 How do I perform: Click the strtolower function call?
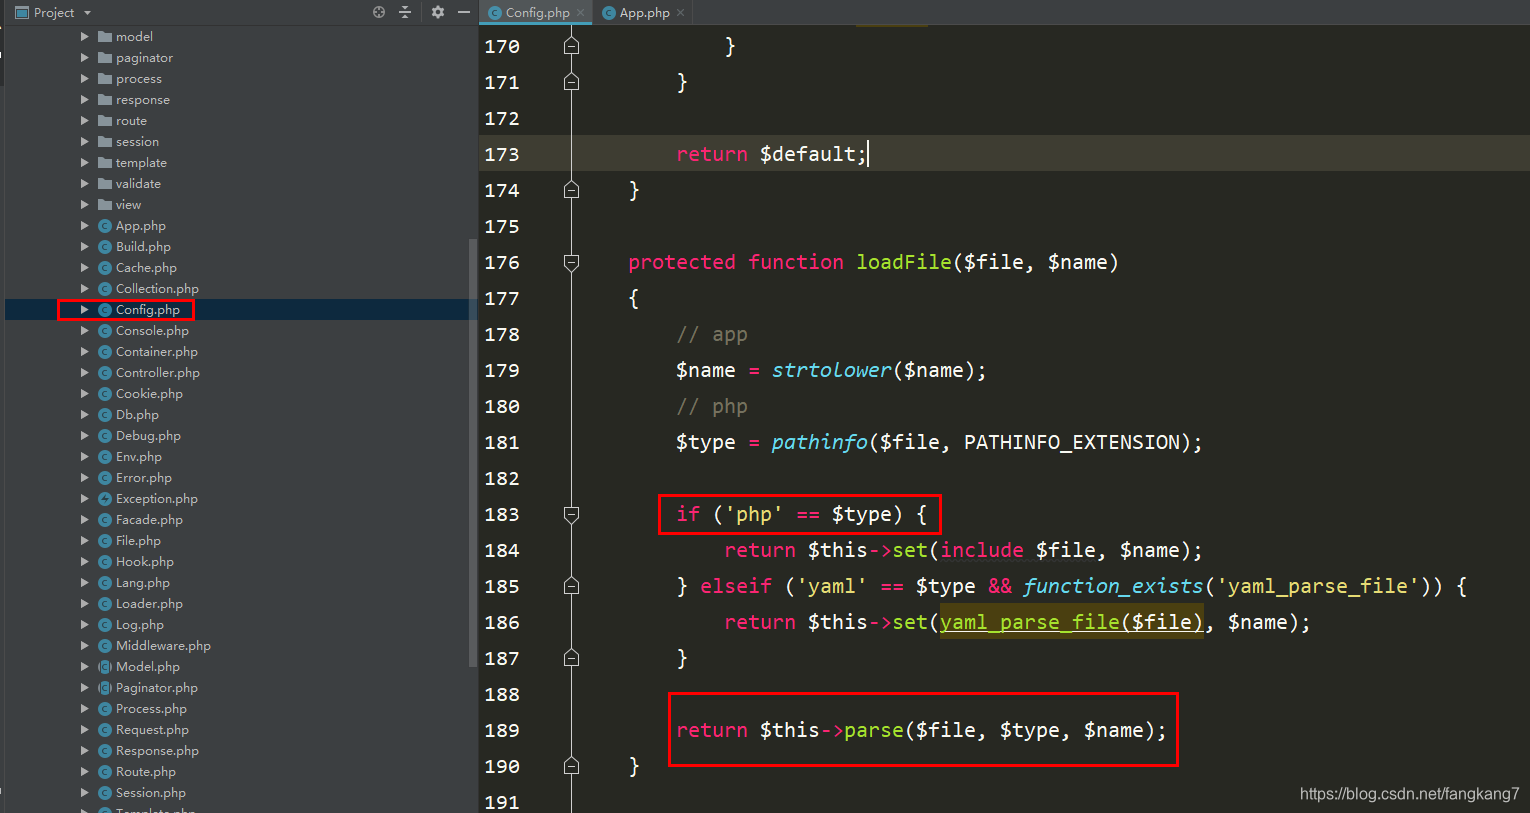click(x=831, y=371)
